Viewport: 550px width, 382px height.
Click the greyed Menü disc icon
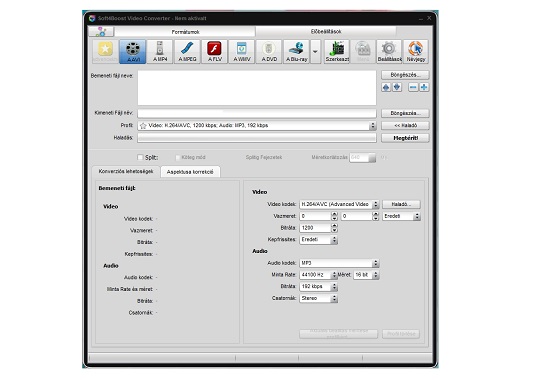[x=363, y=52]
